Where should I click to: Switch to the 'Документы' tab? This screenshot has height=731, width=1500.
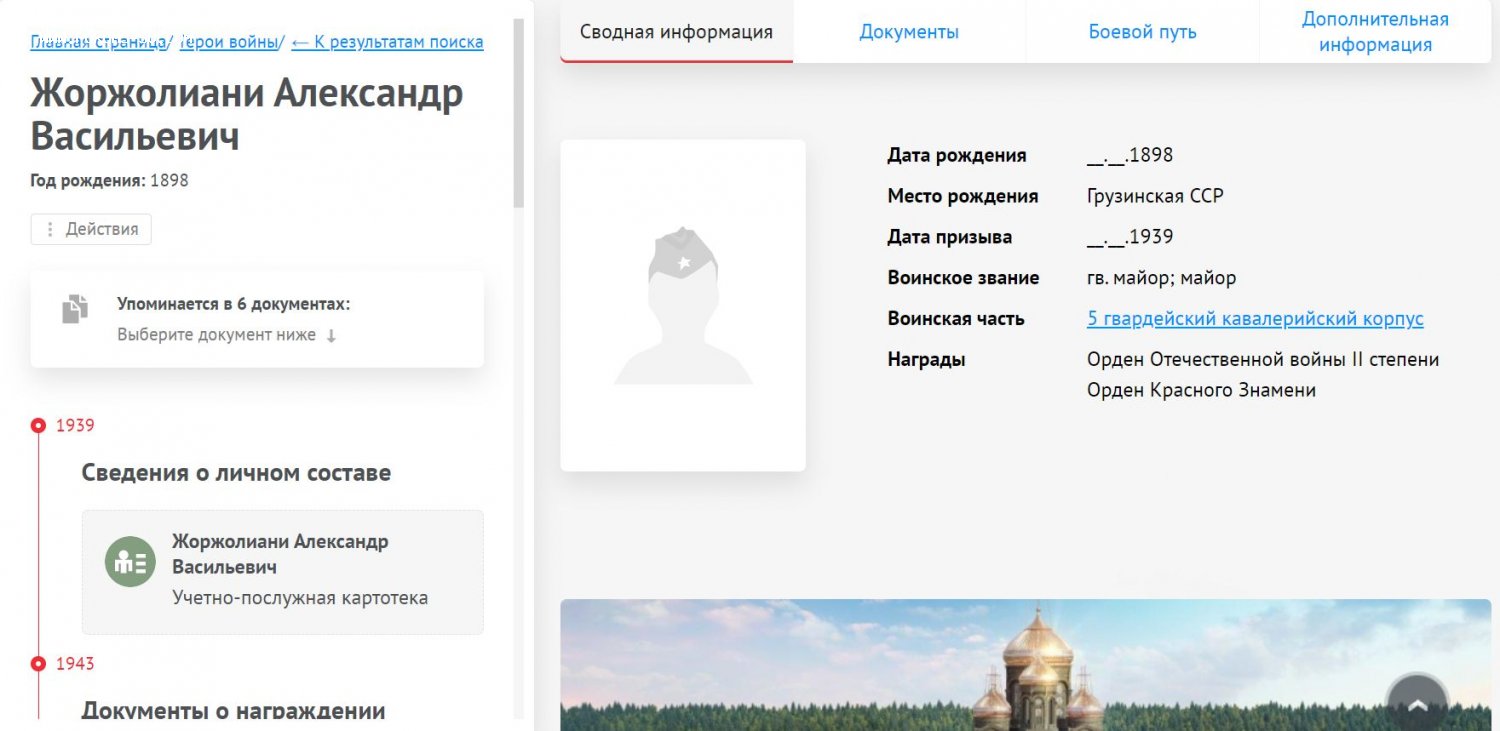tap(909, 32)
